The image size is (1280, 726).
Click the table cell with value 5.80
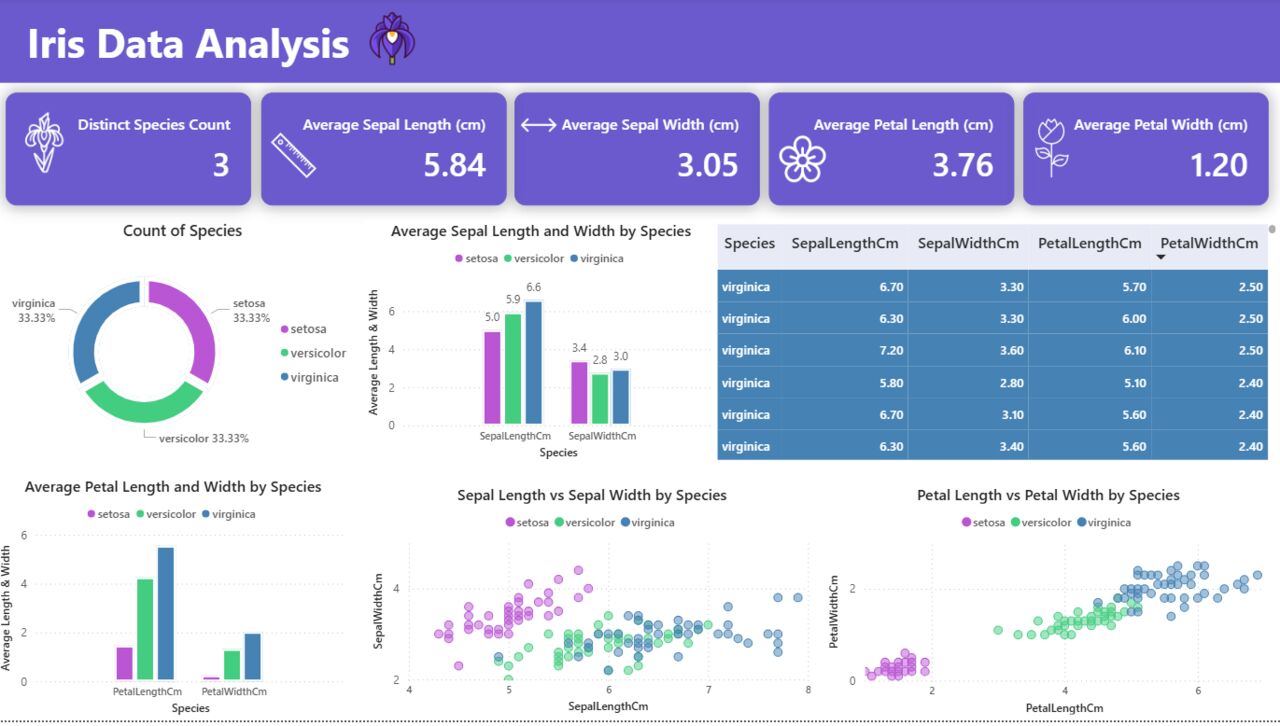point(847,382)
